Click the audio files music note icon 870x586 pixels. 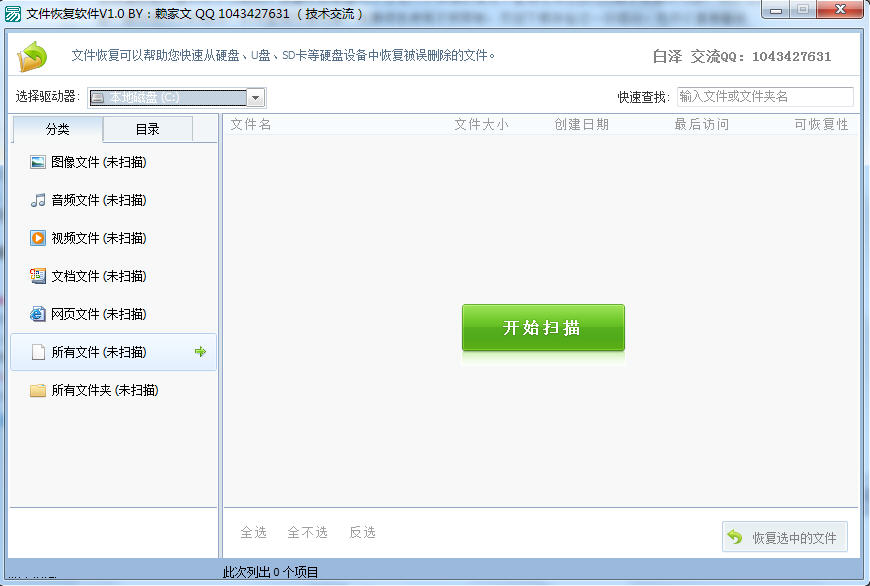[38, 200]
